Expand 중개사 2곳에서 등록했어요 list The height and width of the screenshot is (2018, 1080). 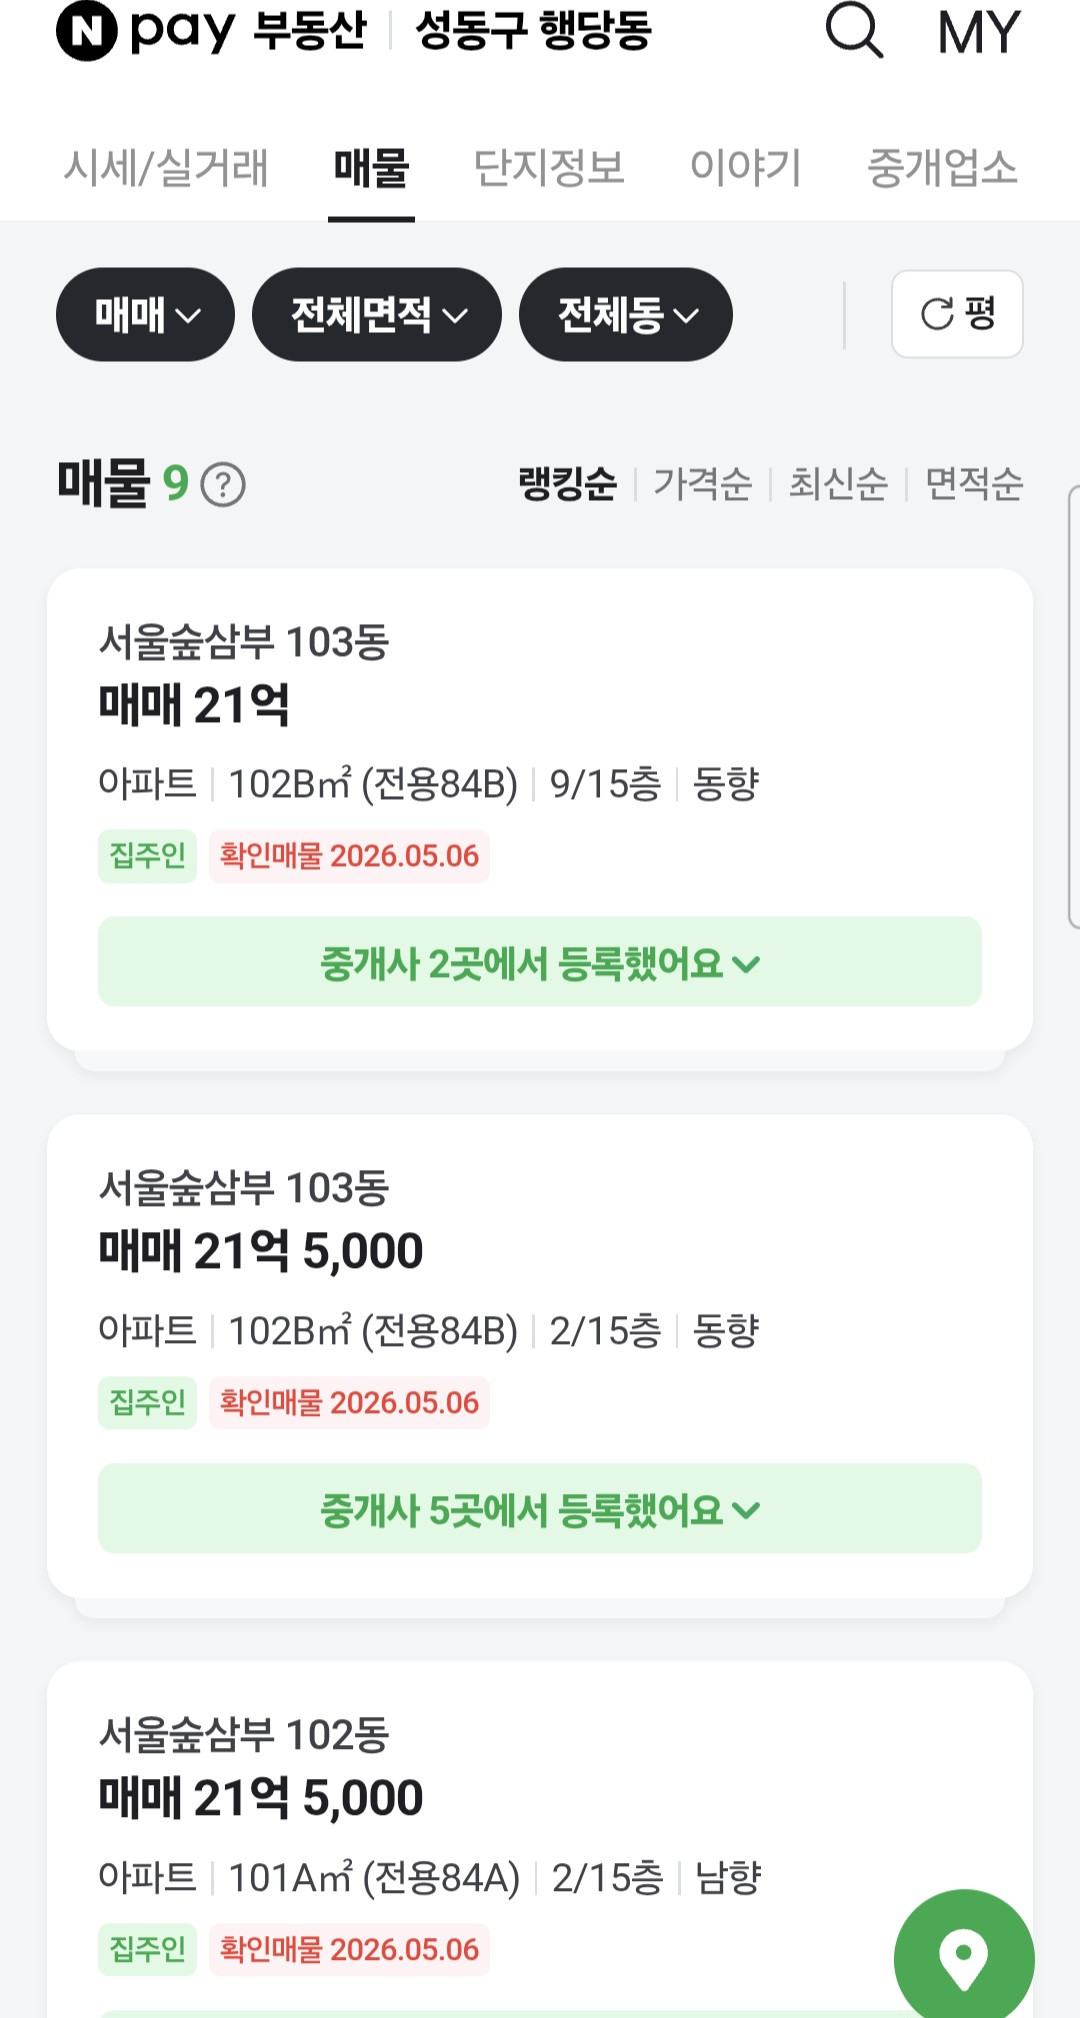[540, 962]
